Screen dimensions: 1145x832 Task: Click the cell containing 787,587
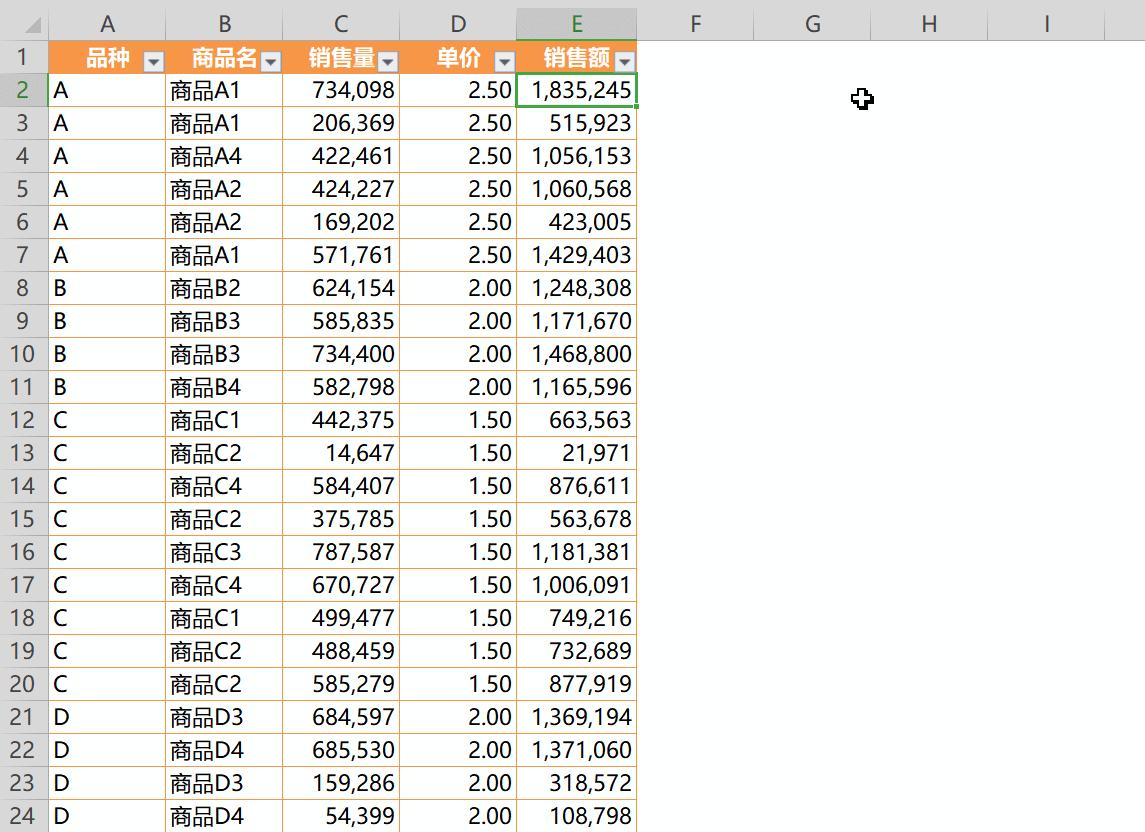341,552
